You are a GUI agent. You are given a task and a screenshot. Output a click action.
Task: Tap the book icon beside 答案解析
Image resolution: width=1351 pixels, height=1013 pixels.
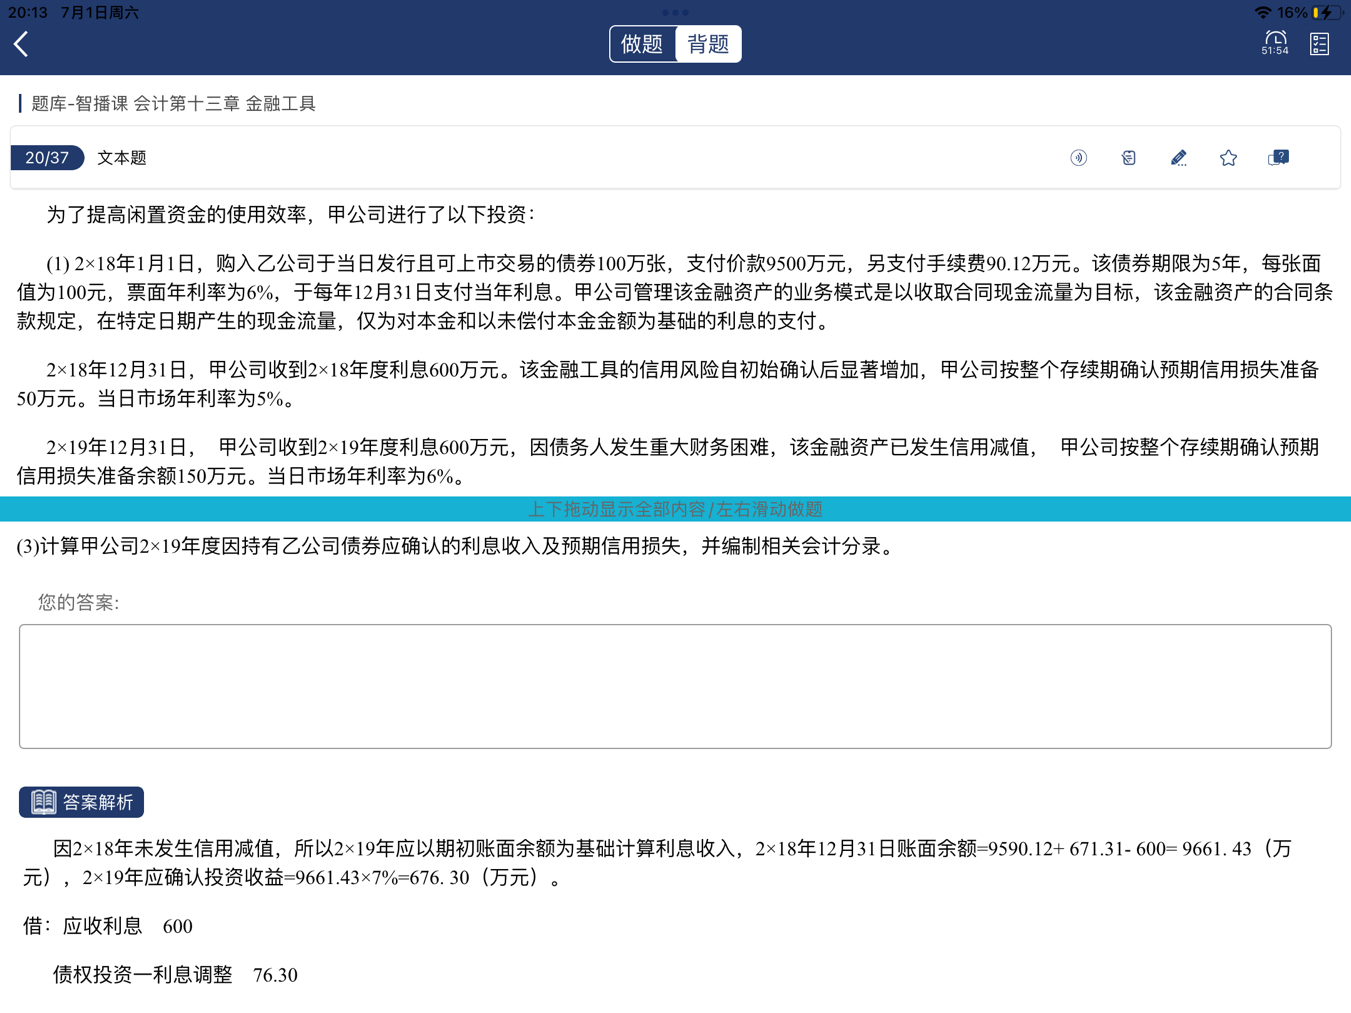point(43,802)
